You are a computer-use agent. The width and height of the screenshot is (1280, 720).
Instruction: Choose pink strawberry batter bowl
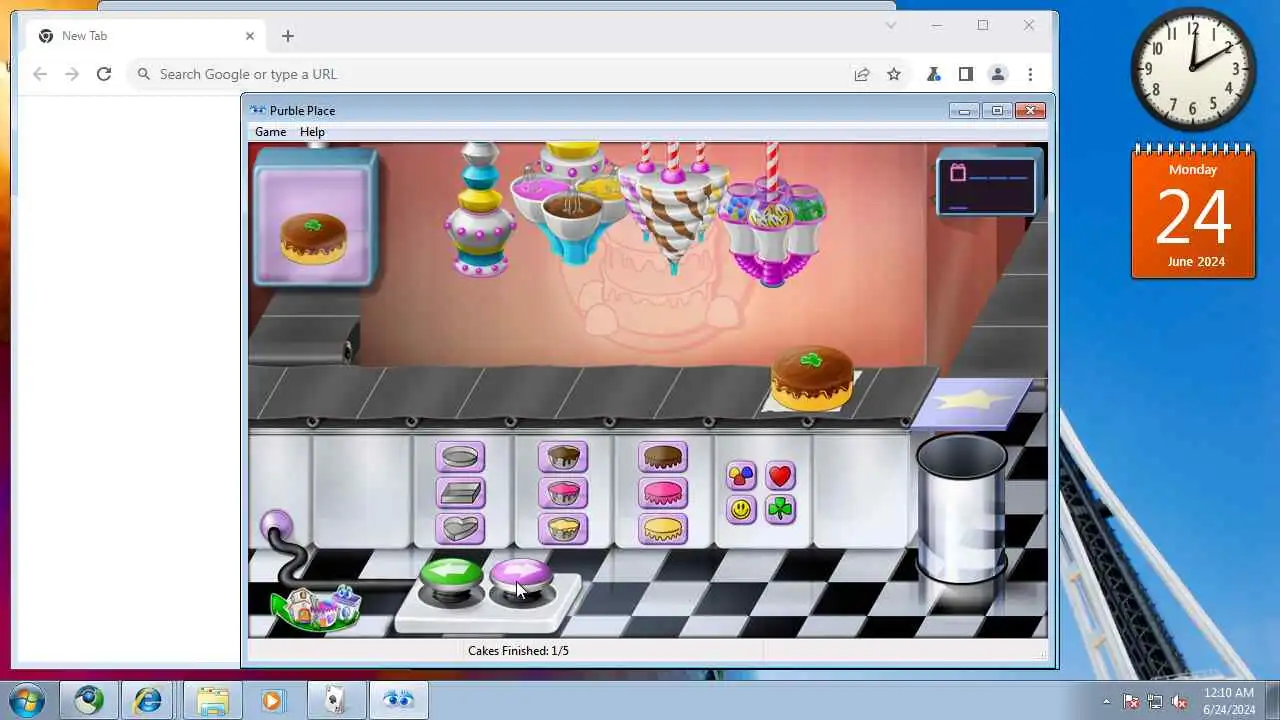point(563,493)
